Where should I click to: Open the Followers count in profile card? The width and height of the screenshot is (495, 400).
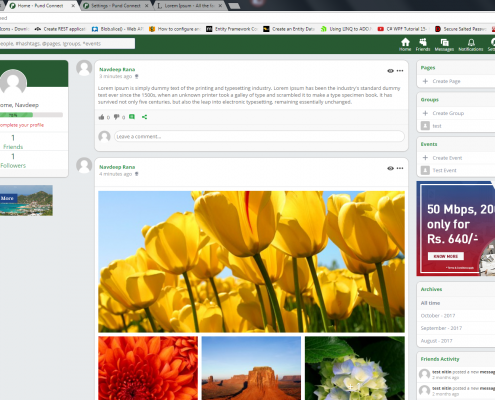coord(13,160)
